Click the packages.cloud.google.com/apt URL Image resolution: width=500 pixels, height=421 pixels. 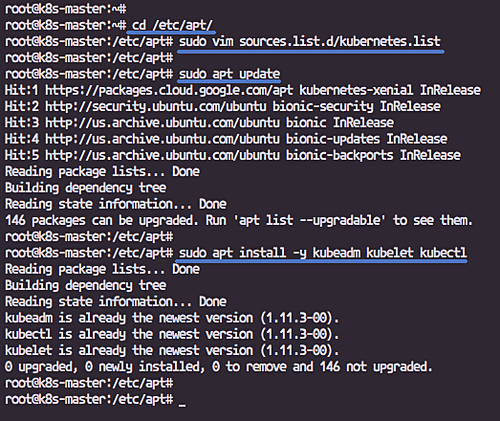click(169, 90)
